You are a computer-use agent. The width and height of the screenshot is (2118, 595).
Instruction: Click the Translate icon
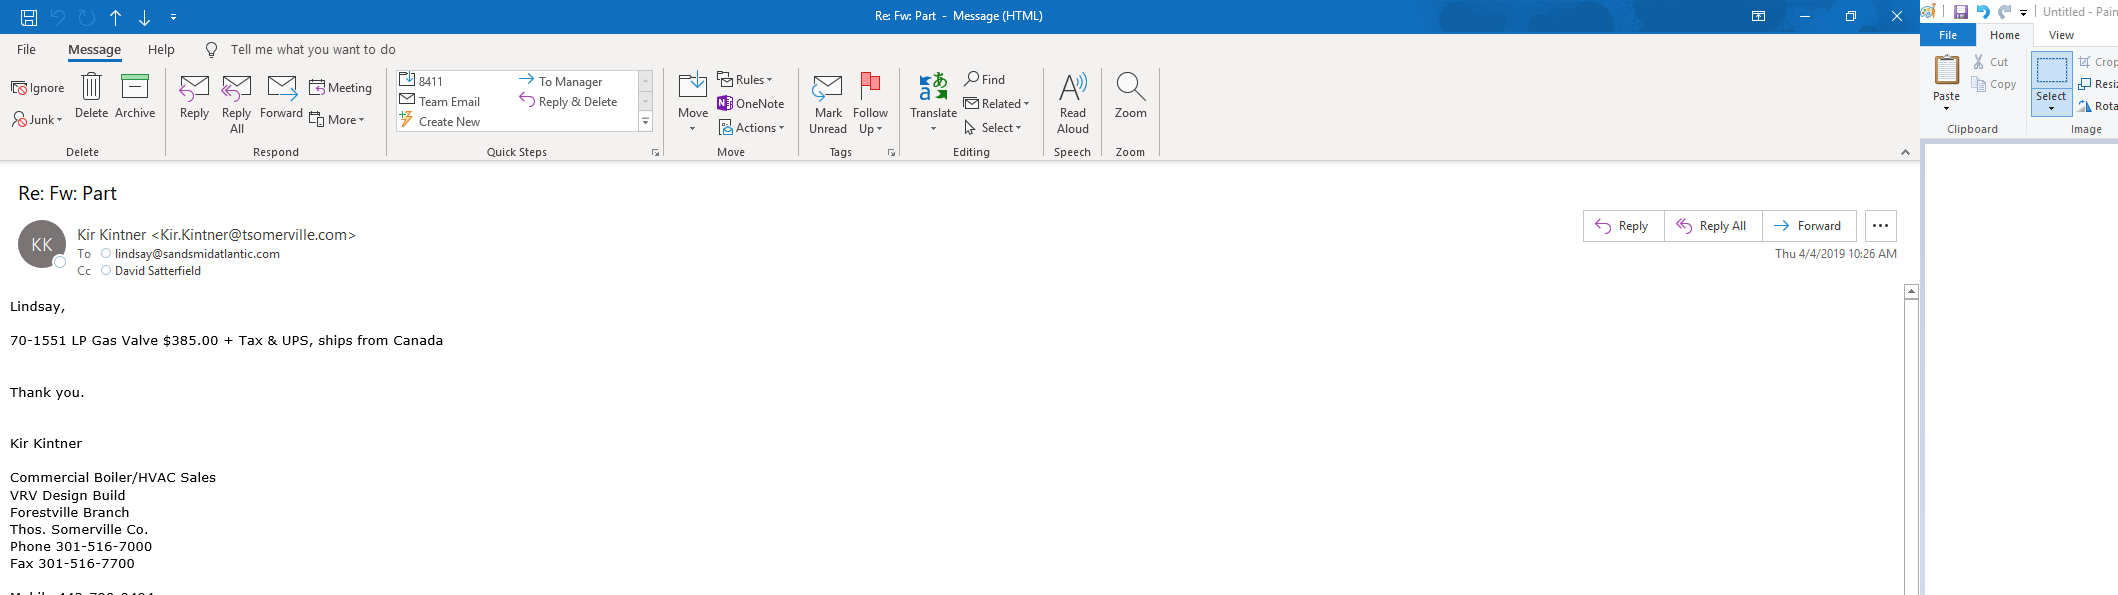point(933,90)
